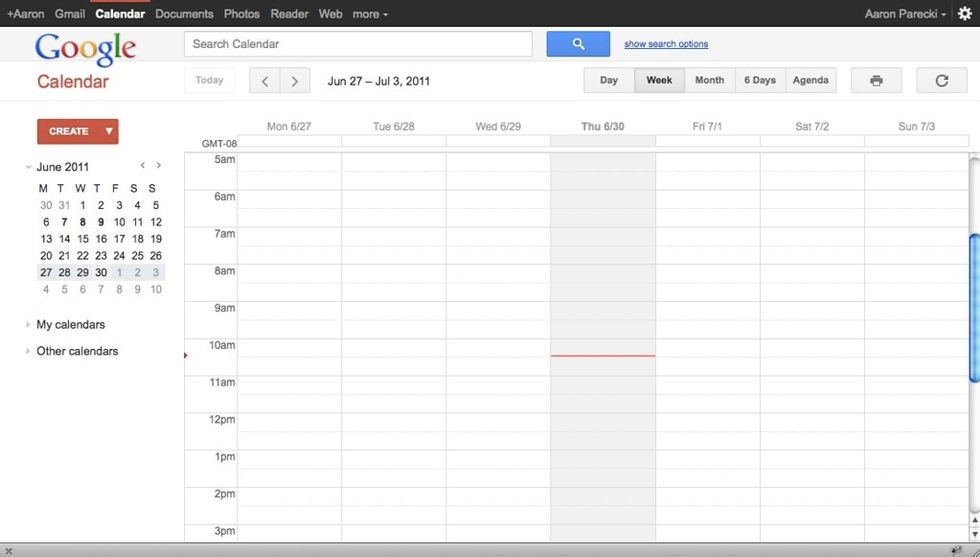Select June 27 in the mini calendar
This screenshot has width=980, height=557.
click(46, 273)
